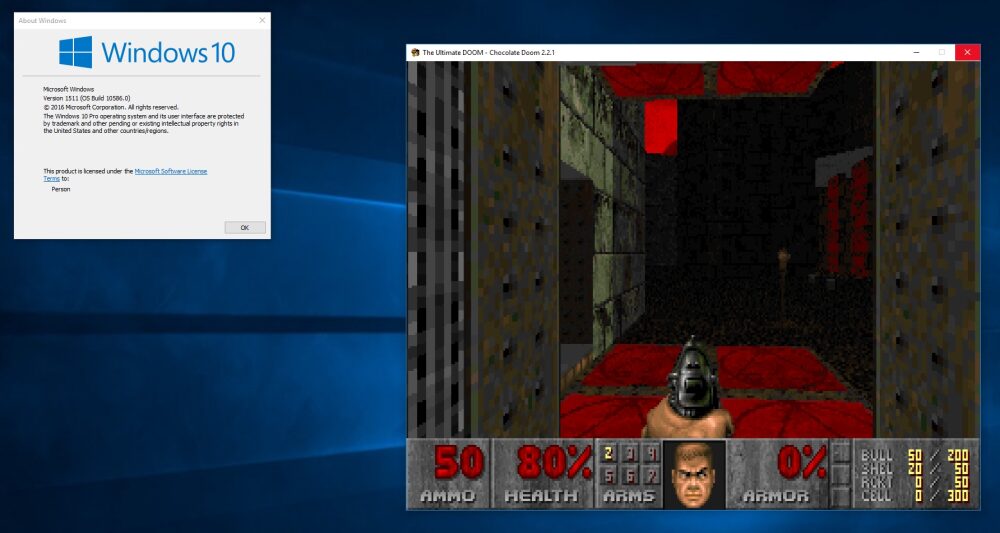Select arms slot number 4 in HUD
The width and height of the screenshot is (1000, 533).
point(651,454)
